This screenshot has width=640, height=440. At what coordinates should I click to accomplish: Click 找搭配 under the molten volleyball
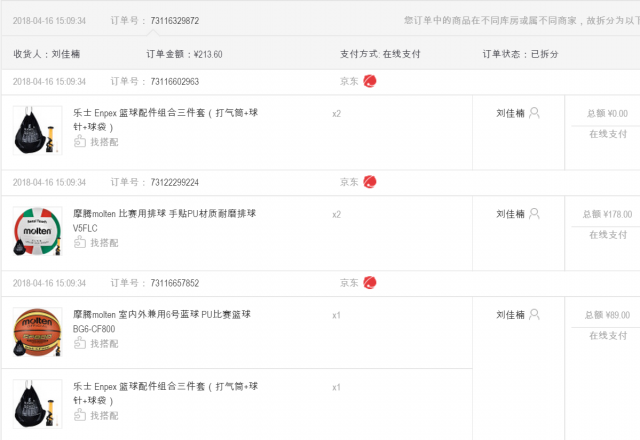pos(104,242)
